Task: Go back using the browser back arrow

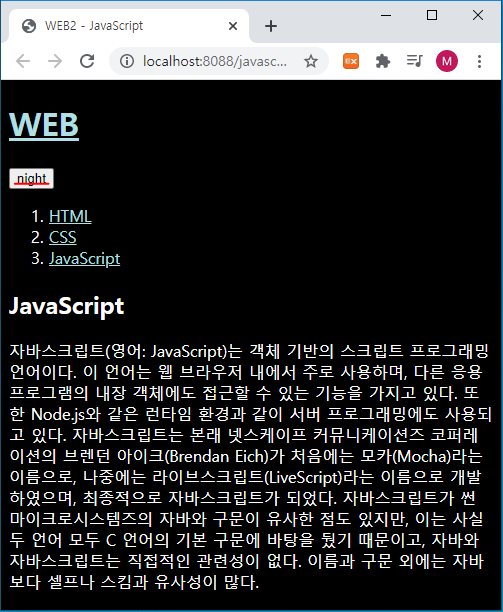Action: coord(23,61)
